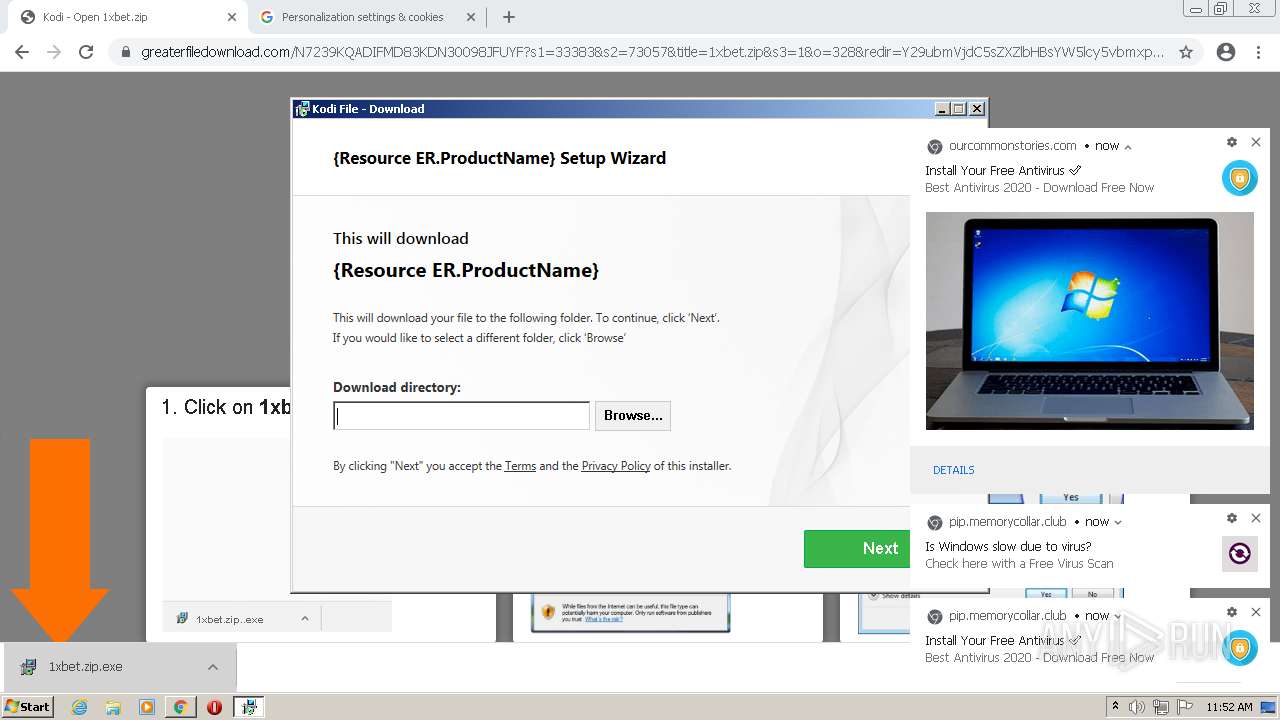This screenshot has width=1280, height=720.
Task: Open a new browser tab
Action: coord(509,17)
